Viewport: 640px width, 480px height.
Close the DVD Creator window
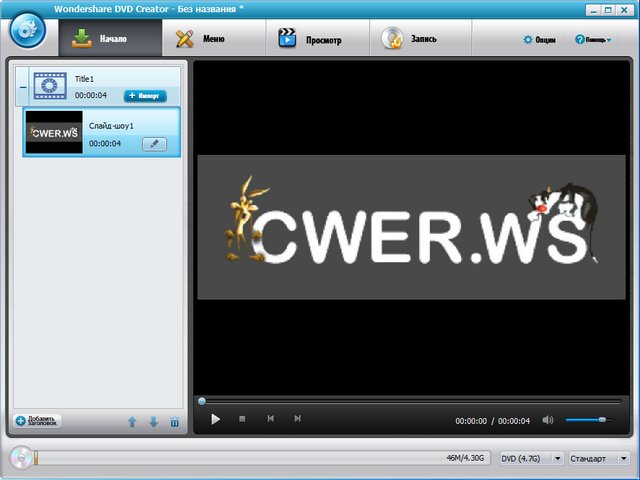coord(624,10)
